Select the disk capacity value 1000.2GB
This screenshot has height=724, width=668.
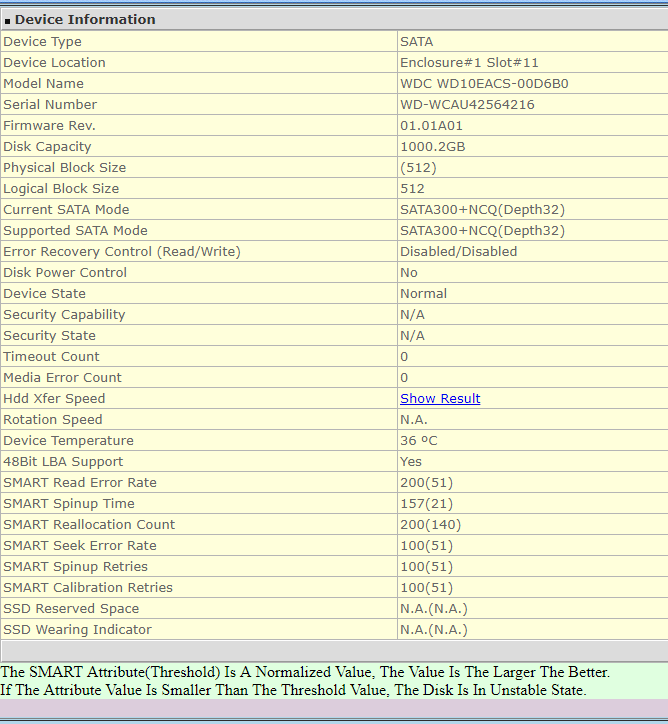(433, 146)
